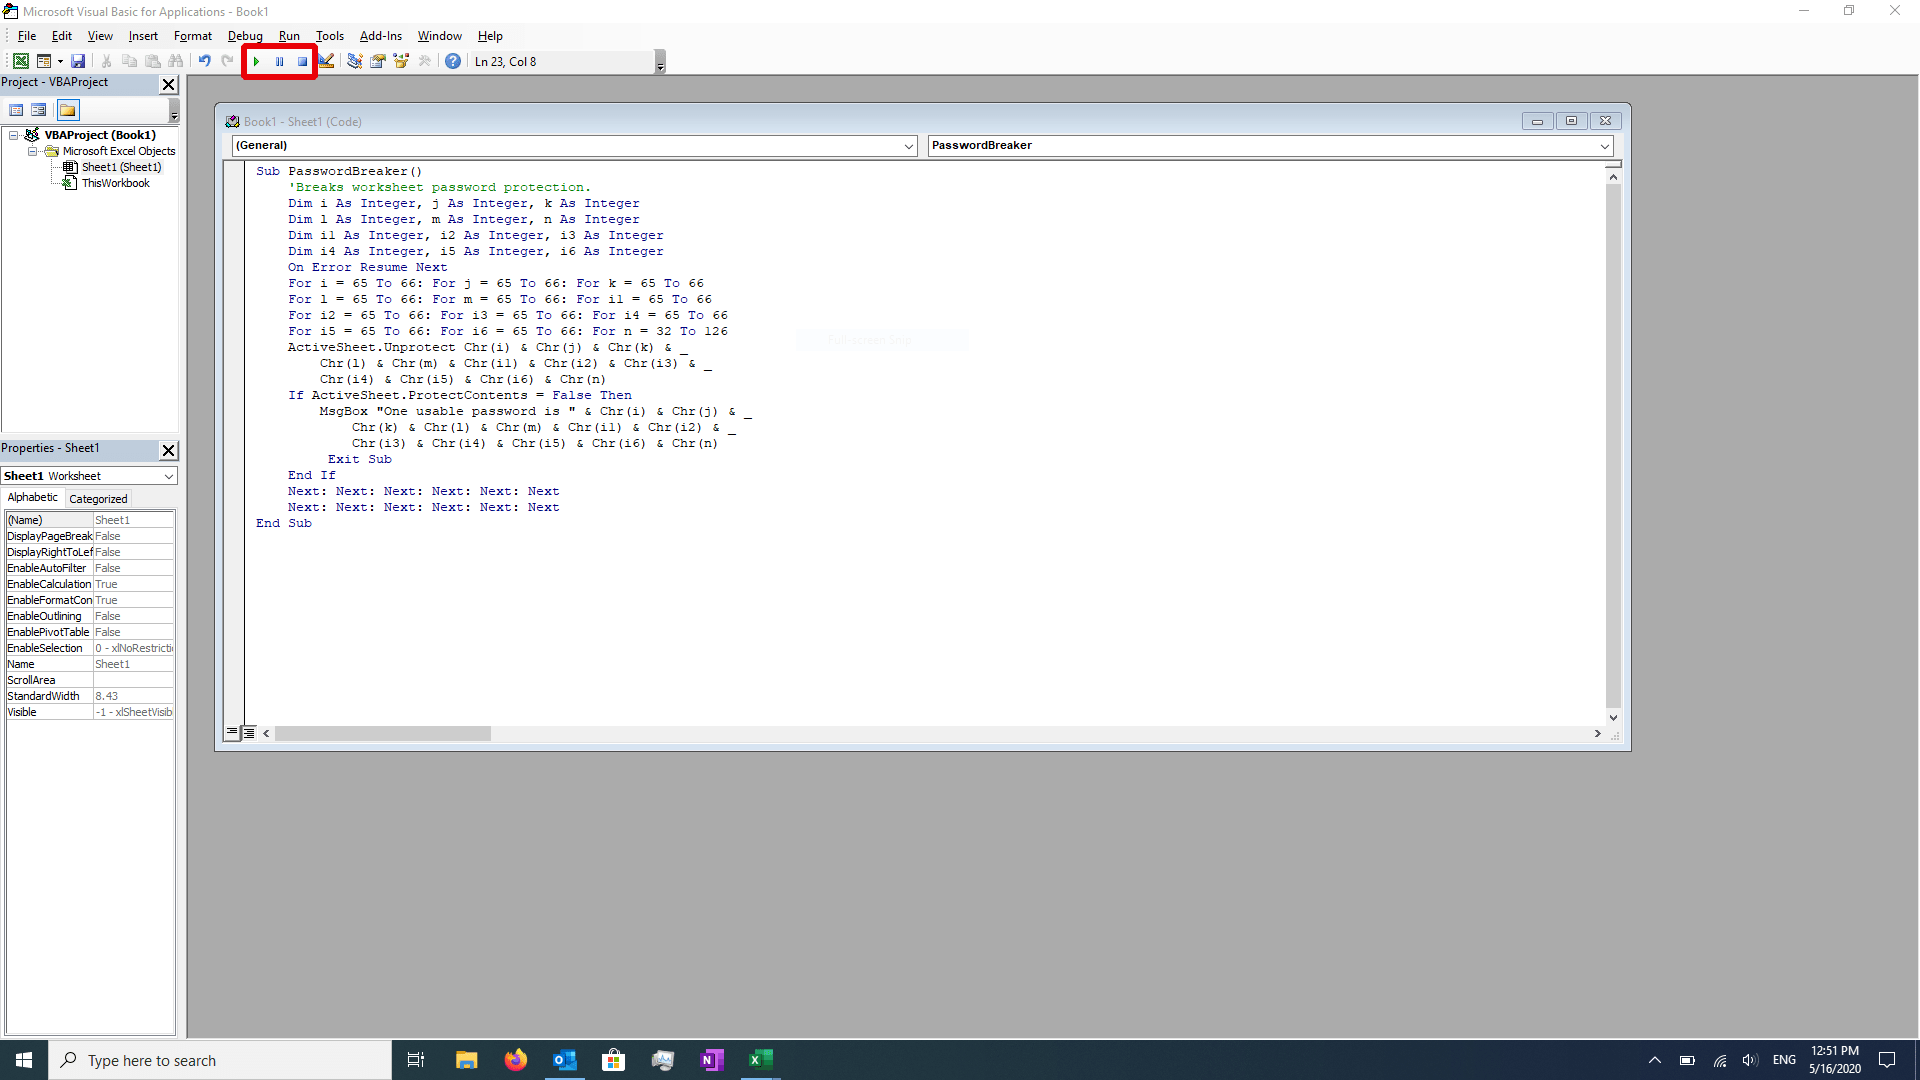Open the Debug menu

coord(244,36)
